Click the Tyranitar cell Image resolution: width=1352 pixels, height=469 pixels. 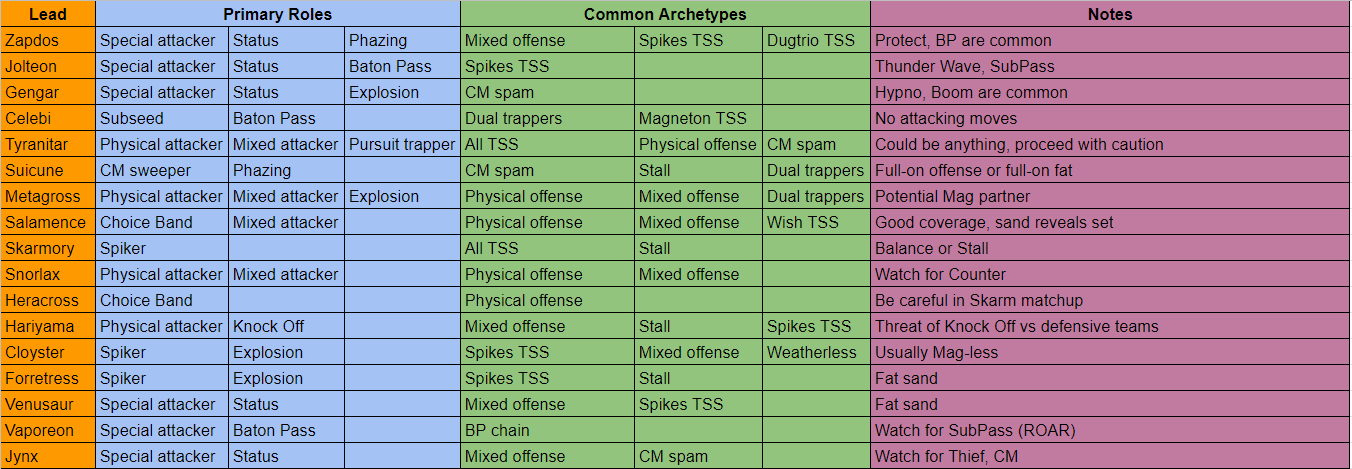coord(48,145)
